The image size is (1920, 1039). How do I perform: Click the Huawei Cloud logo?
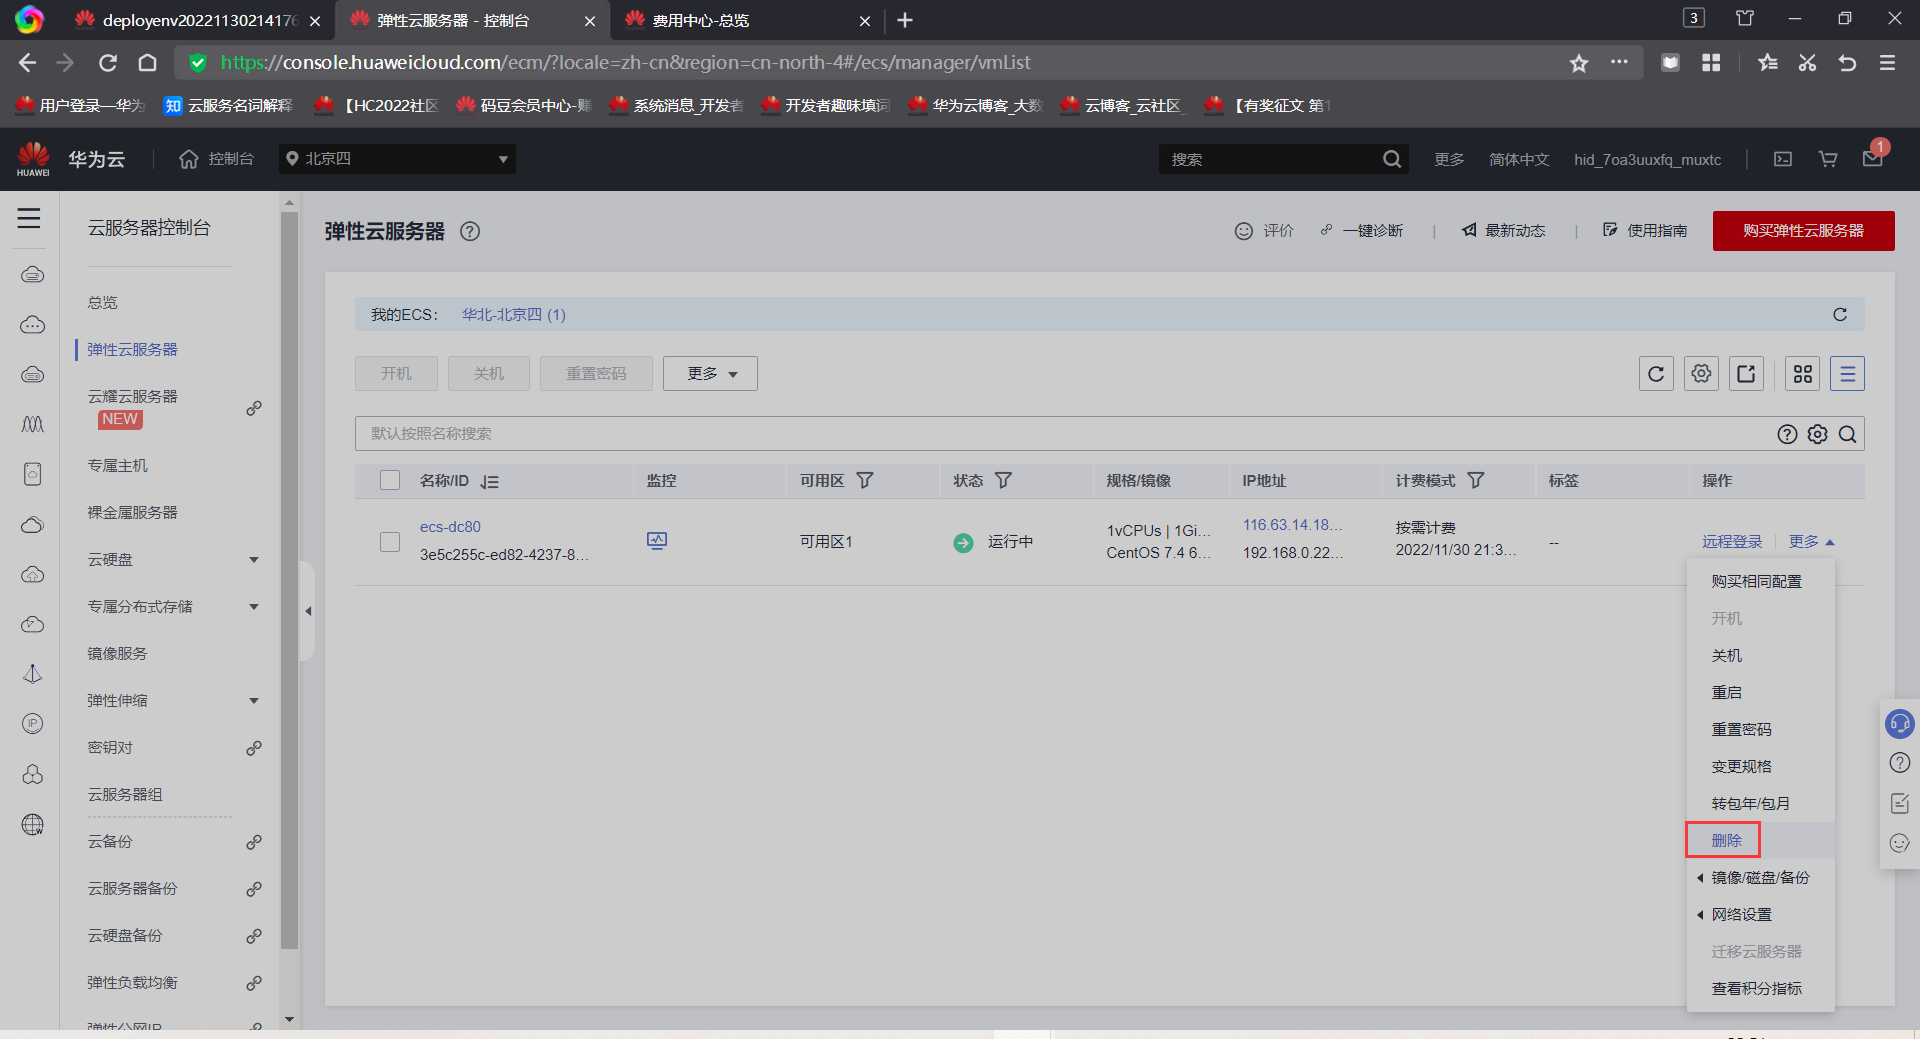tap(33, 159)
